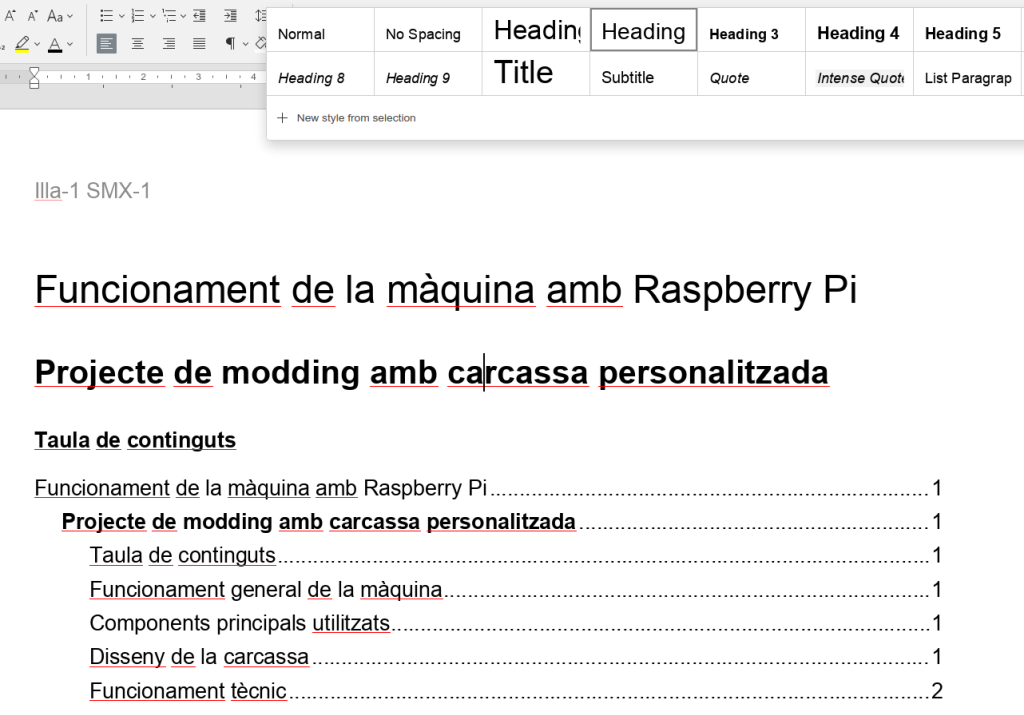1024x716 pixels.
Task: Select the Normal style
Action: 321,30
